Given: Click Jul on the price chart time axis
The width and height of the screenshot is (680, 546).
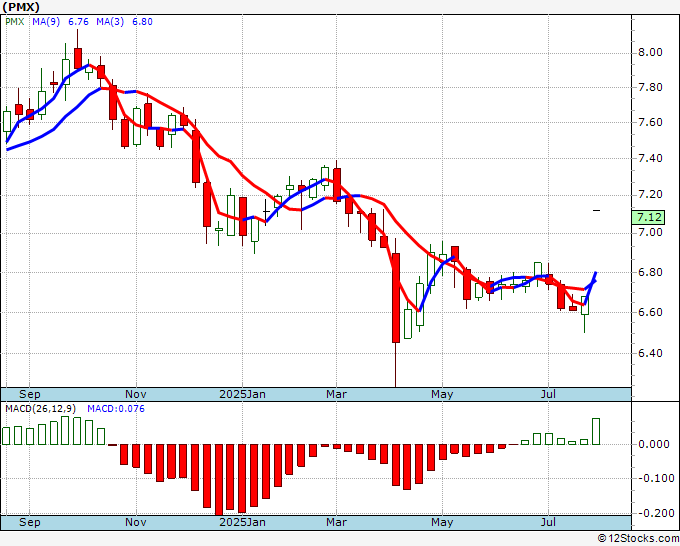Looking at the screenshot, I should [549, 394].
